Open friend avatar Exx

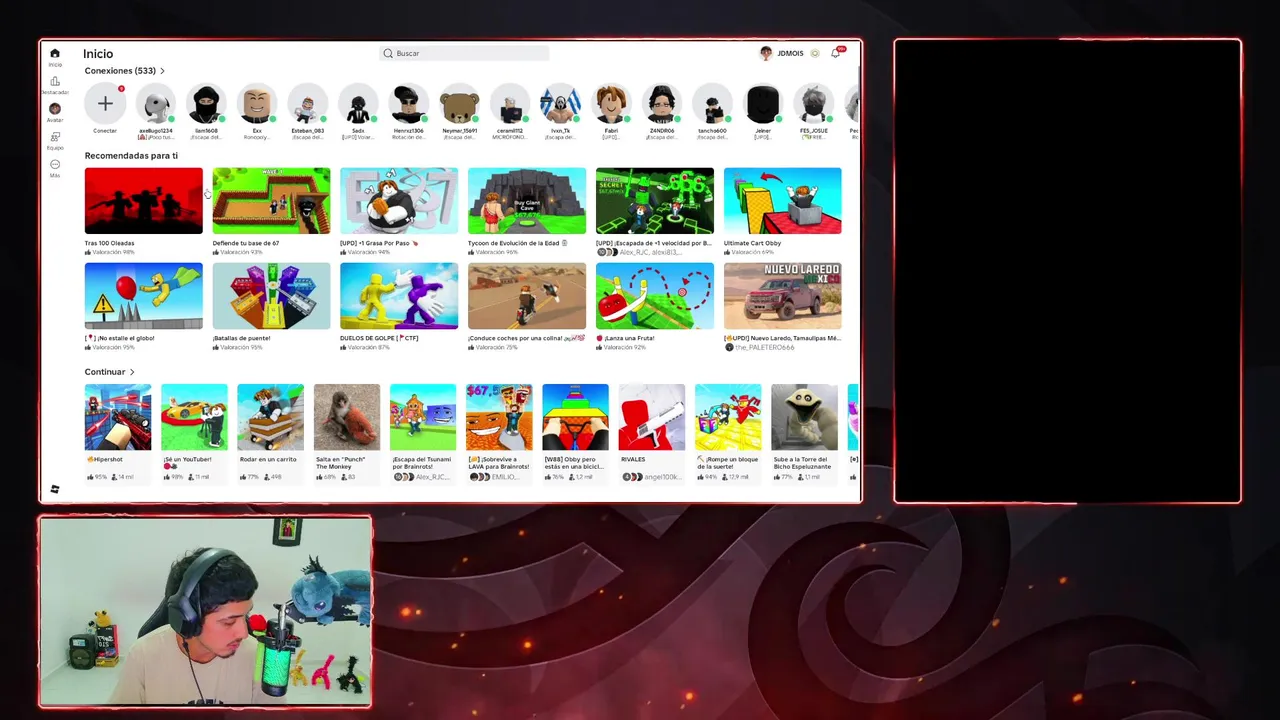[257, 103]
